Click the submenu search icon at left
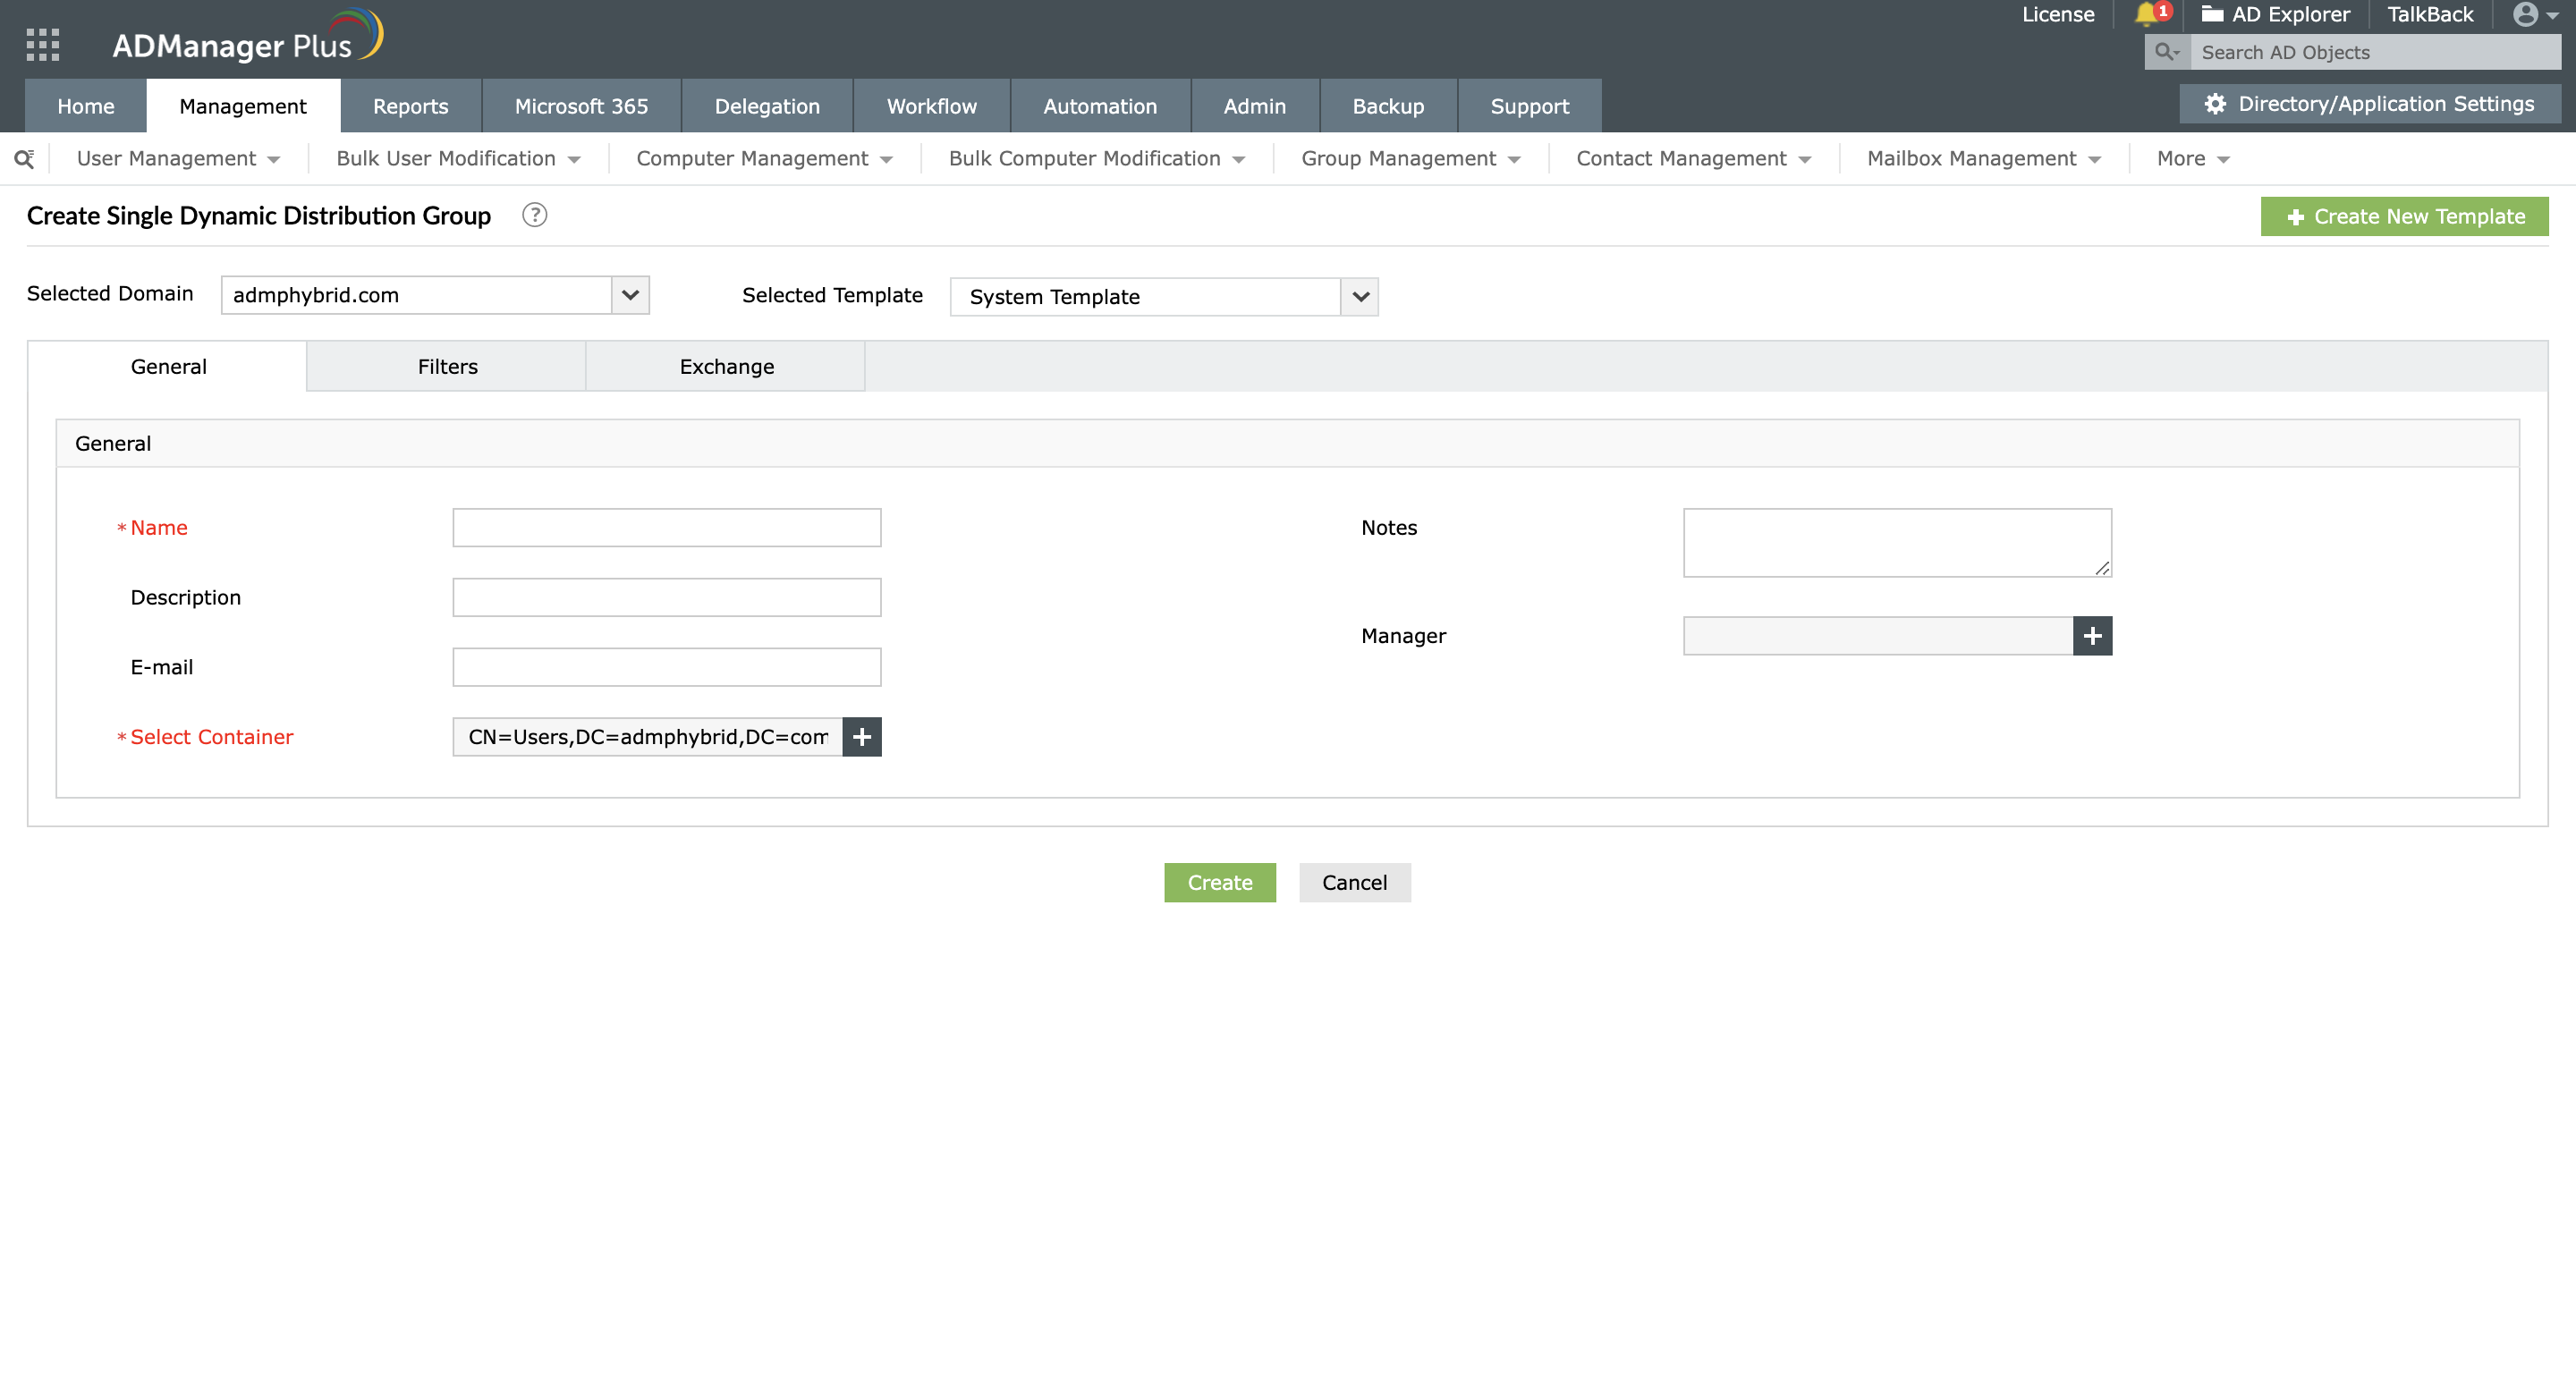2576x1388 pixels. [x=24, y=159]
